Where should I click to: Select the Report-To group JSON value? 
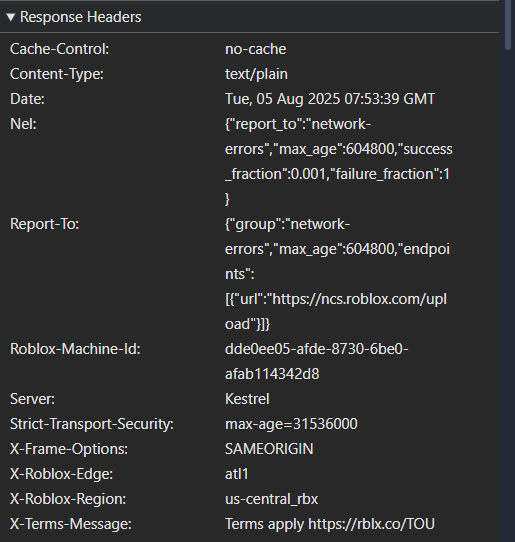[337, 274]
